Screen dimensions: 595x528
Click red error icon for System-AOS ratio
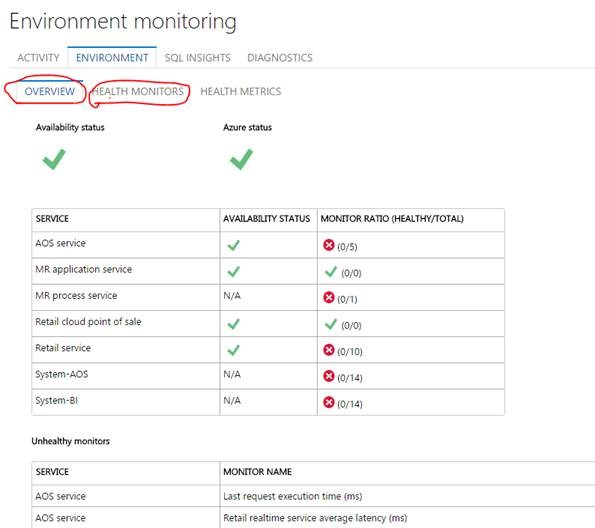click(x=329, y=376)
